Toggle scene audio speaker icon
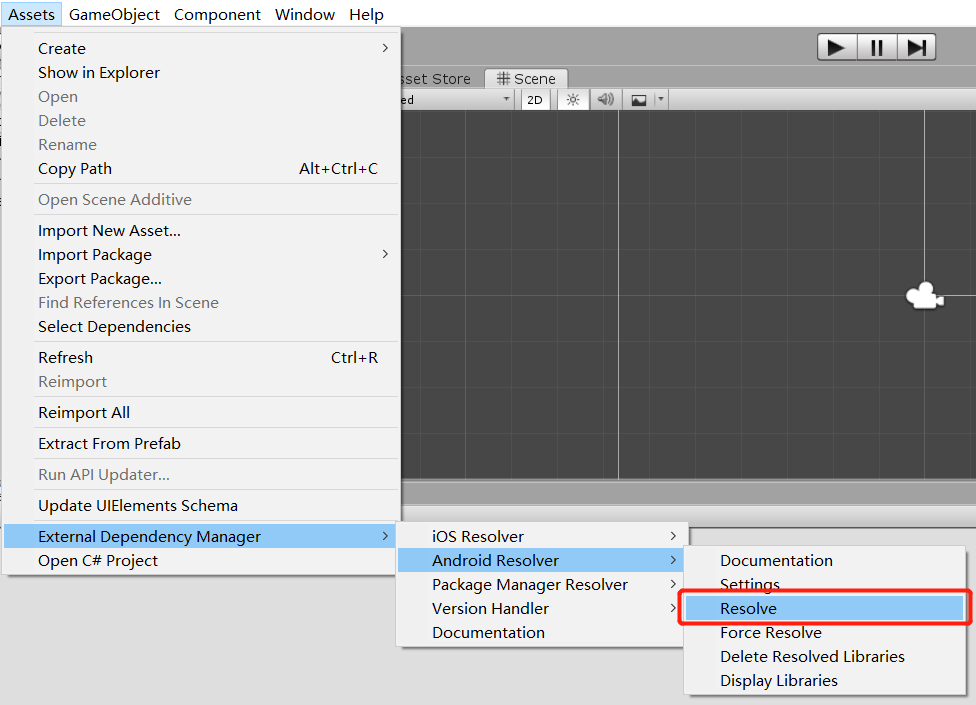 tap(604, 100)
